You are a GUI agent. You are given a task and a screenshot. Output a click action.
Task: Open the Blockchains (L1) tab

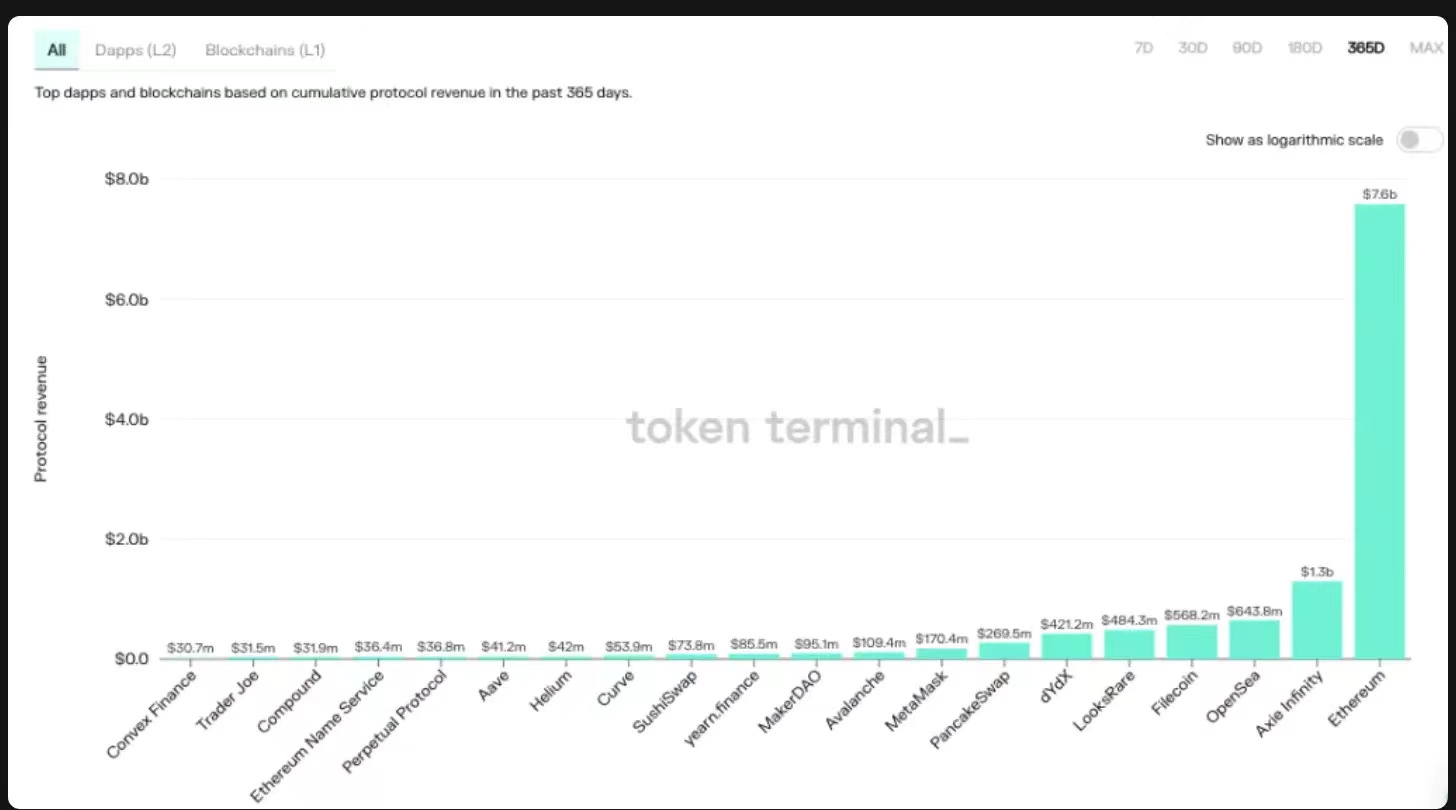(x=265, y=50)
